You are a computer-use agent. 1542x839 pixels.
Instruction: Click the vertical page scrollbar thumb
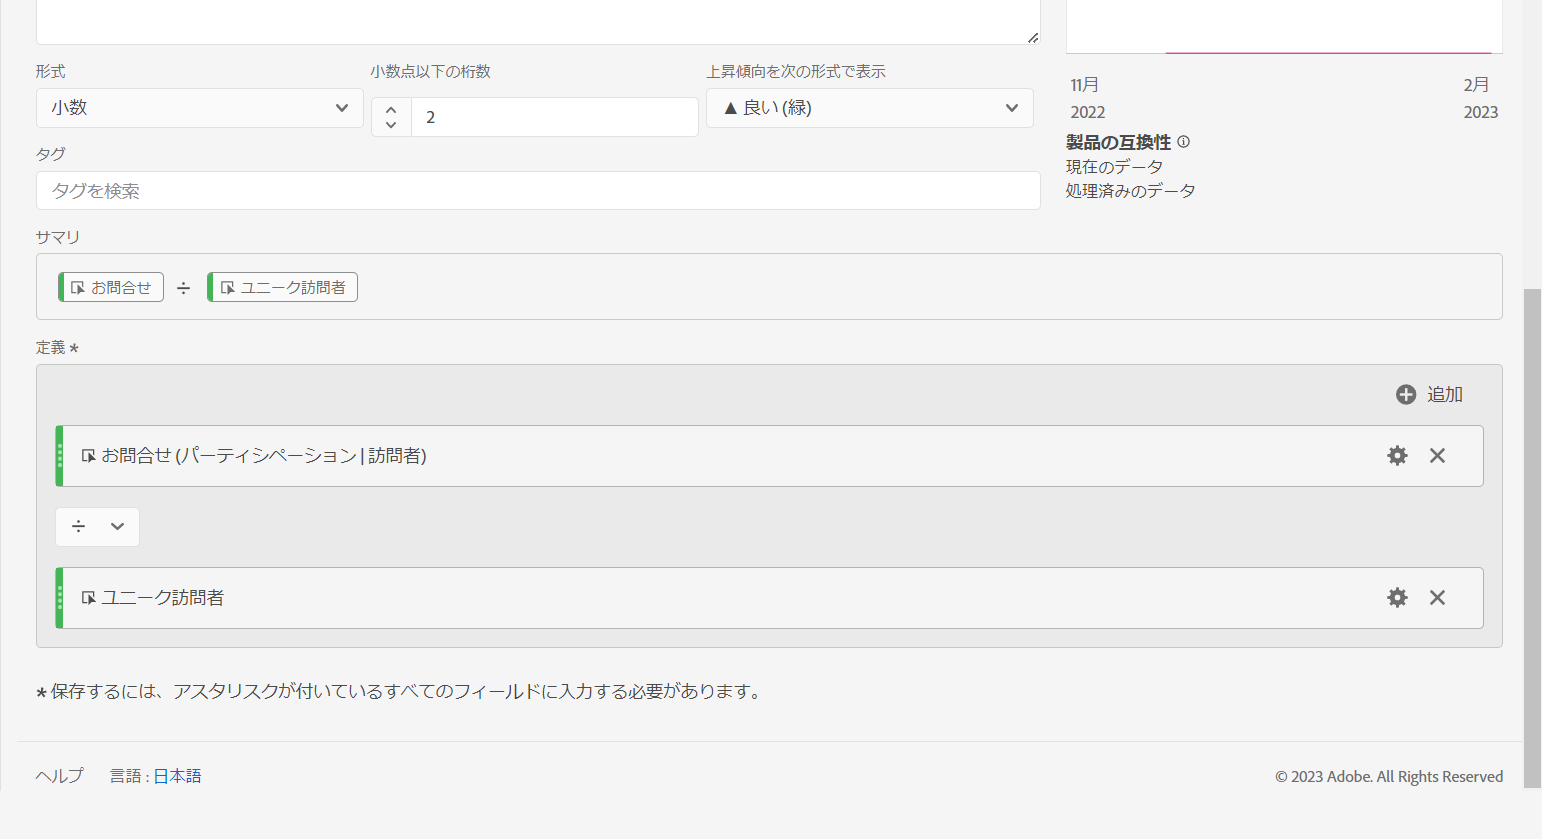click(1532, 538)
